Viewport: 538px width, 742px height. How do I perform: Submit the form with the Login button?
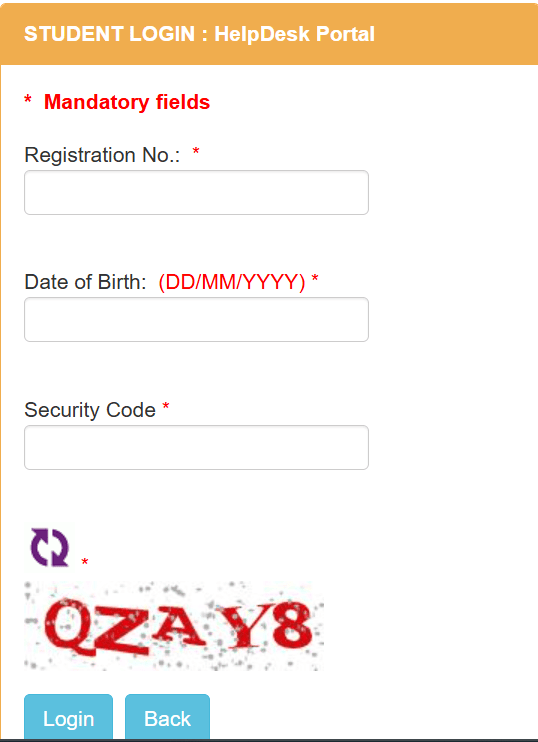tap(69, 718)
